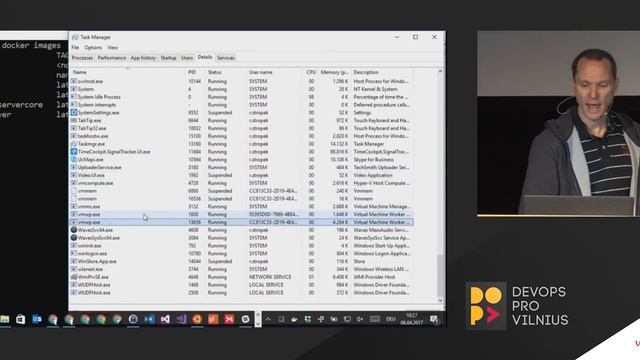The image size is (640, 360).
Task: Click the Taskmgr.exe process icon
Action: coord(74,144)
